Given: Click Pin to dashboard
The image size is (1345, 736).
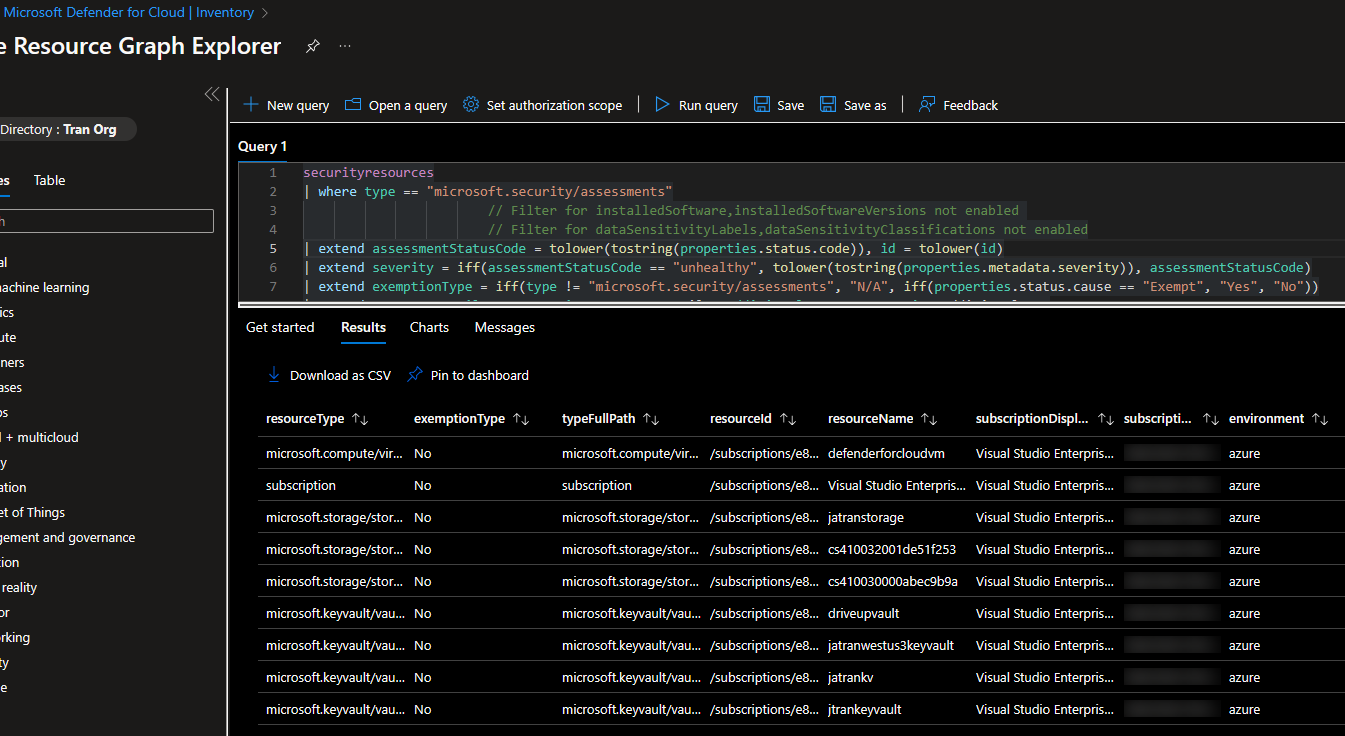Looking at the screenshot, I should tap(468, 375).
